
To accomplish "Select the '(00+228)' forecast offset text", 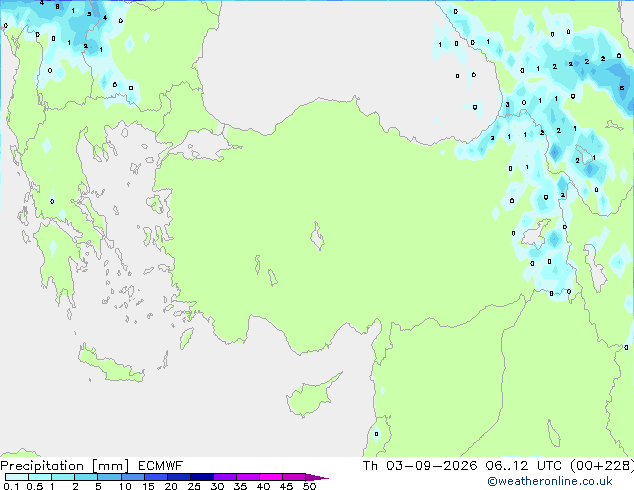I will point(602,466).
